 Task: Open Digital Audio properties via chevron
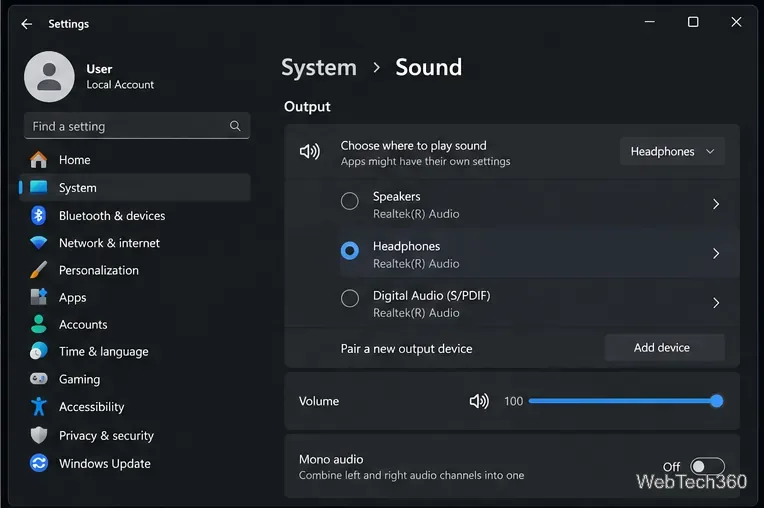[716, 303]
